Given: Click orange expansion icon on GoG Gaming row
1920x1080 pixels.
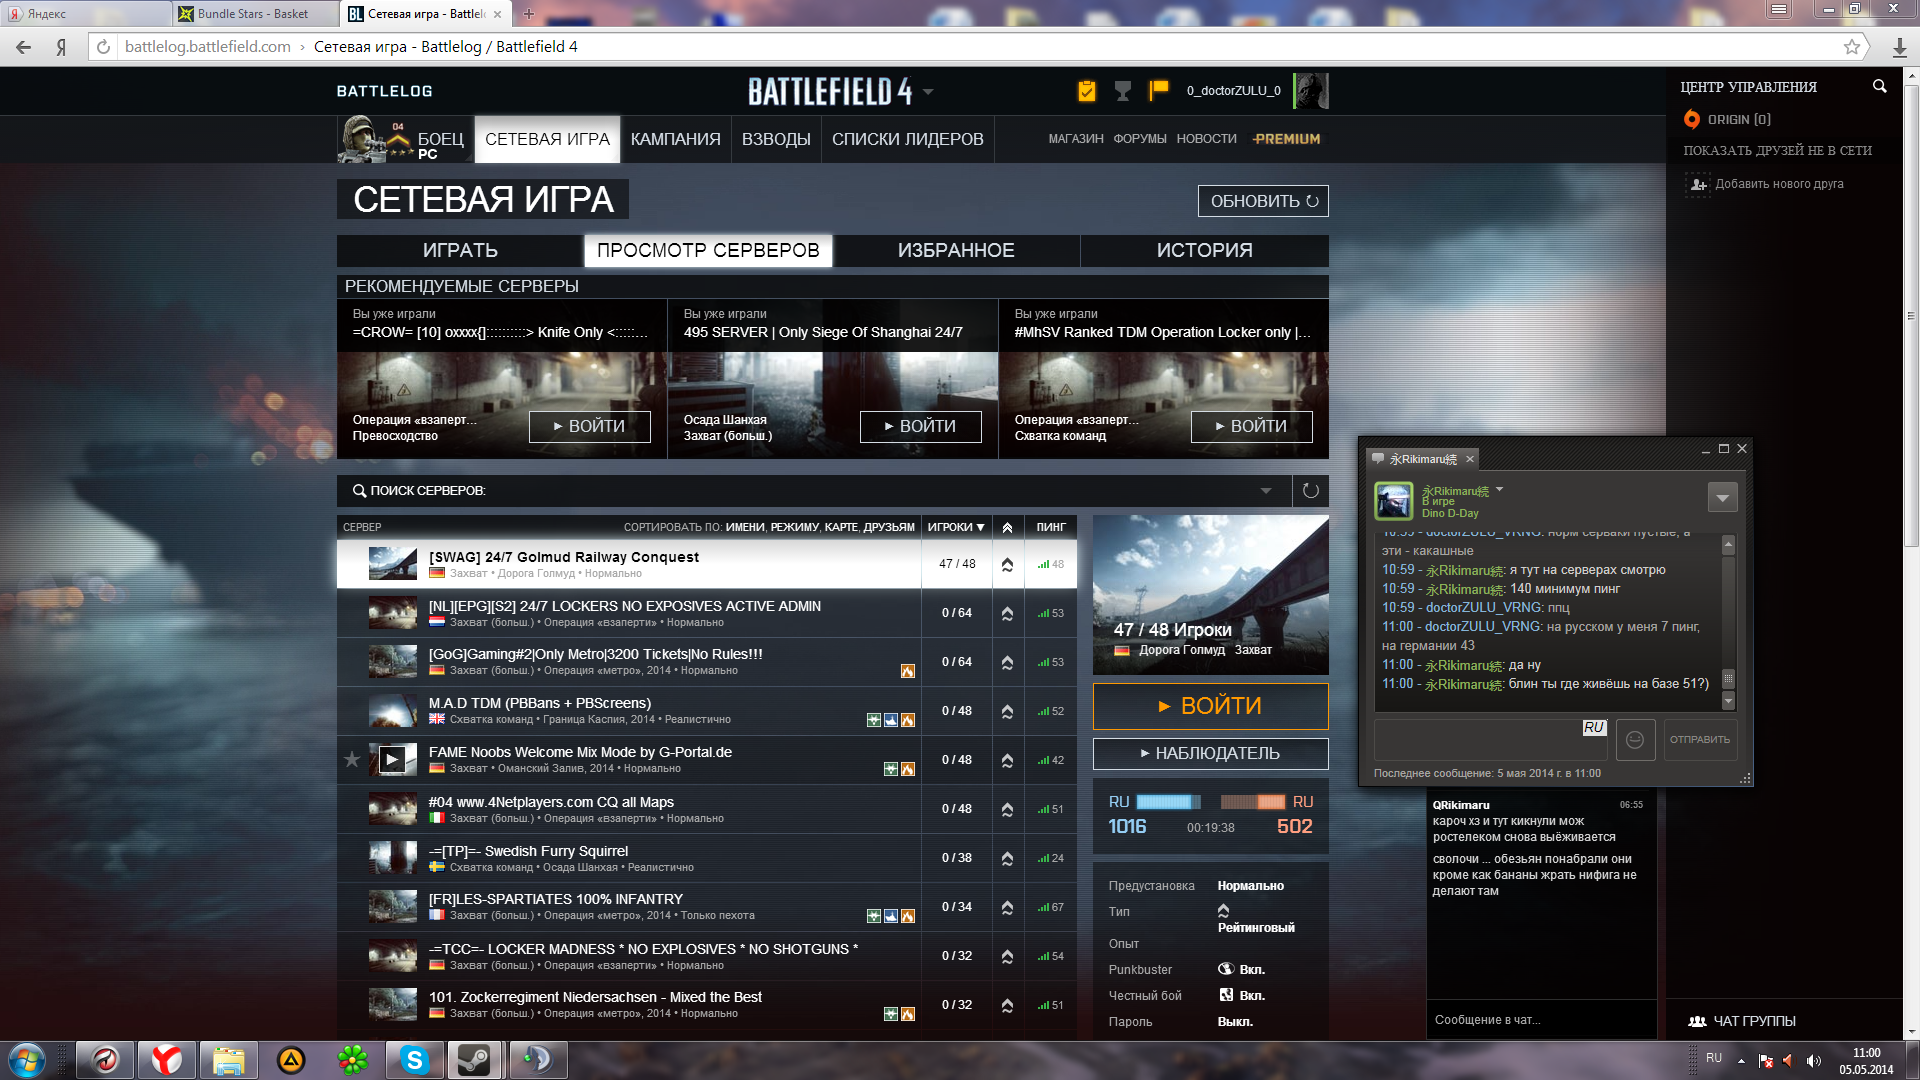Looking at the screenshot, I should tap(908, 671).
